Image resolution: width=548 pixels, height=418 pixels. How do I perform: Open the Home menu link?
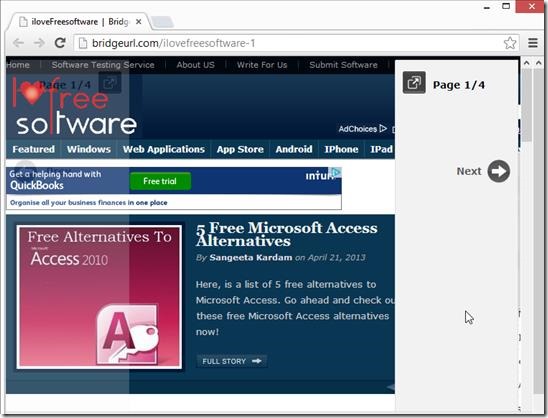pyautogui.click(x=18, y=65)
